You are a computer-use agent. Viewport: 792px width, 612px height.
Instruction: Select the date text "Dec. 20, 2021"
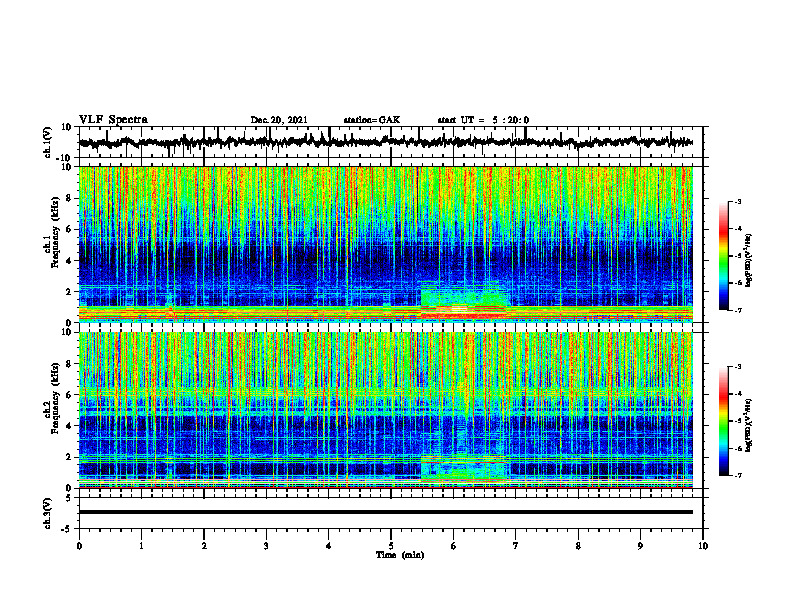tap(279, 120)
